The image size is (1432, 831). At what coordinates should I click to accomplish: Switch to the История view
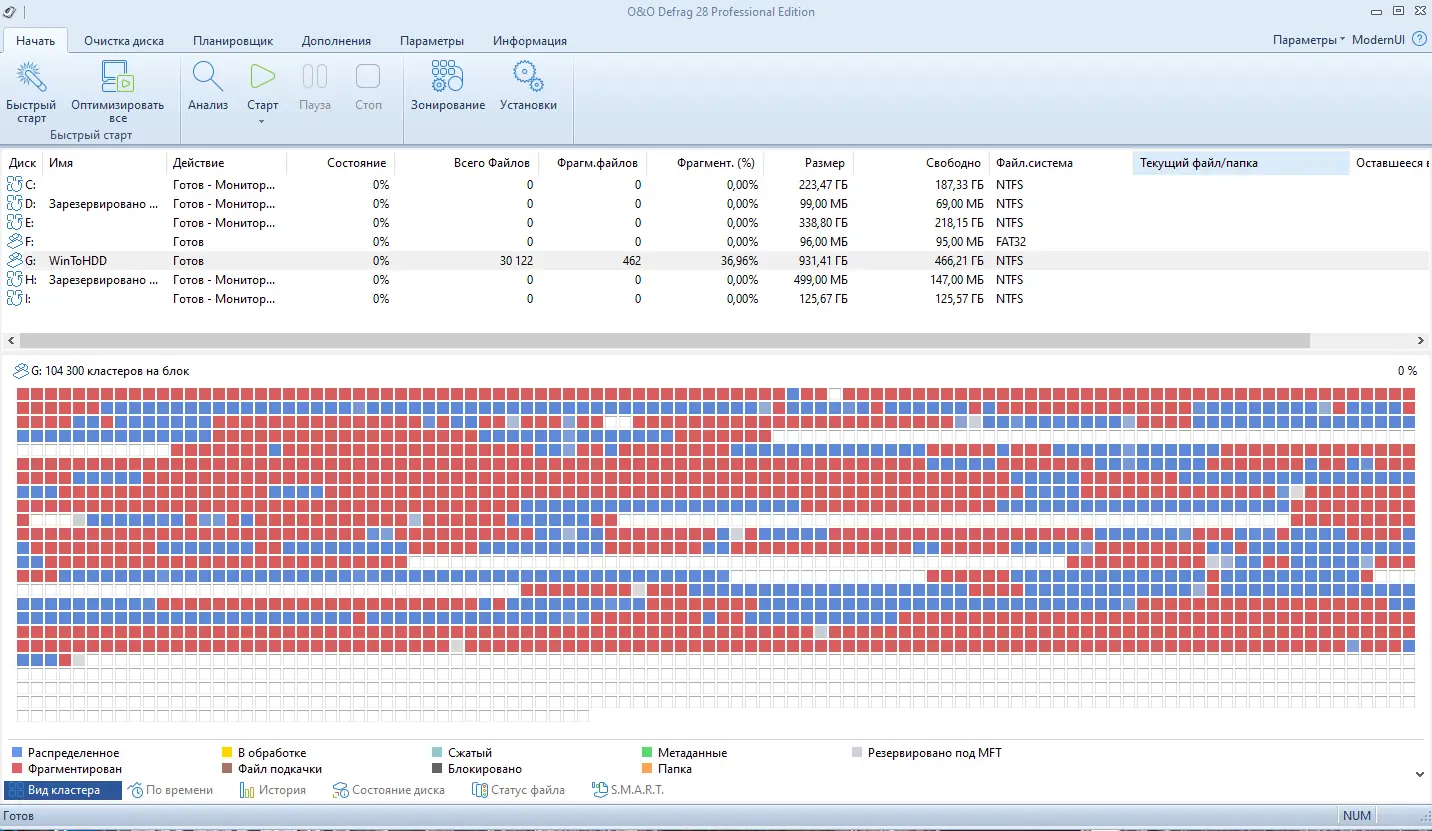[272, 790]
